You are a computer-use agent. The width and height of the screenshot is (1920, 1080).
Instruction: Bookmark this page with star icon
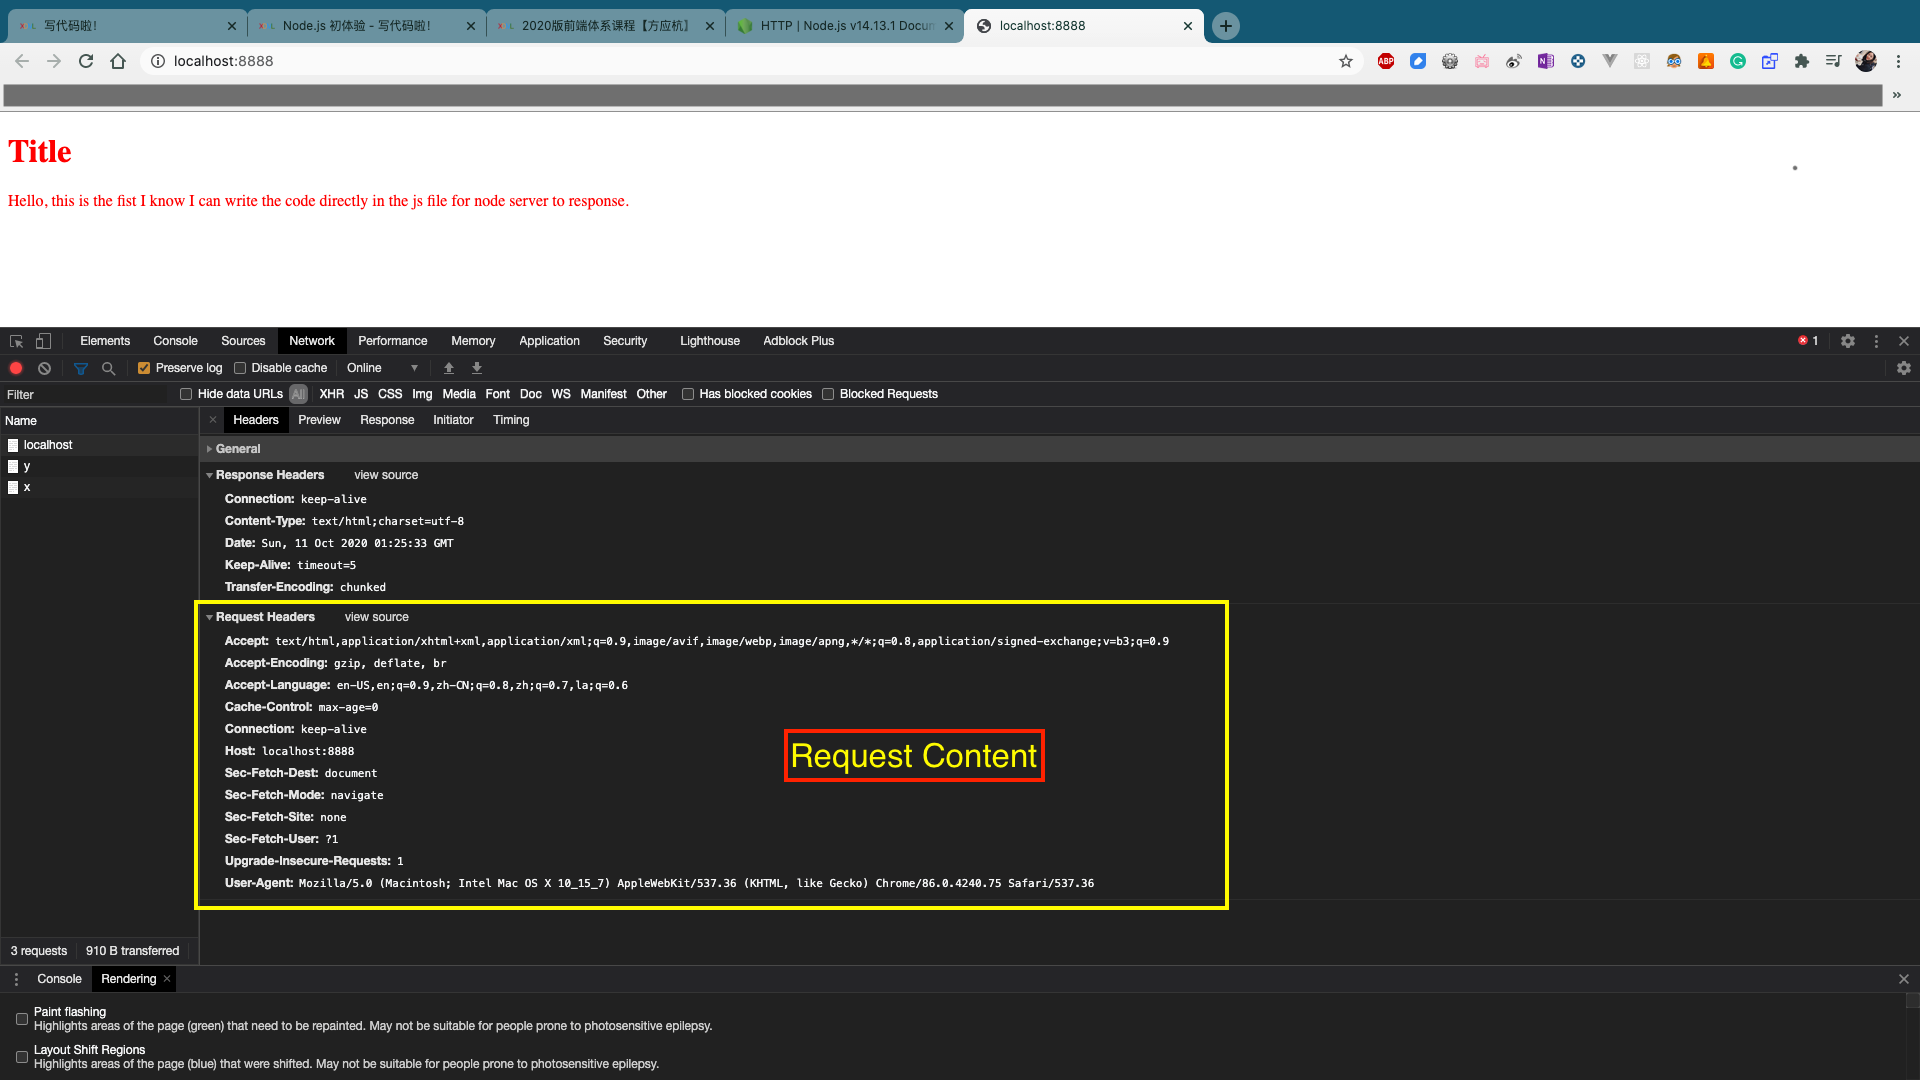point(1346,61)
